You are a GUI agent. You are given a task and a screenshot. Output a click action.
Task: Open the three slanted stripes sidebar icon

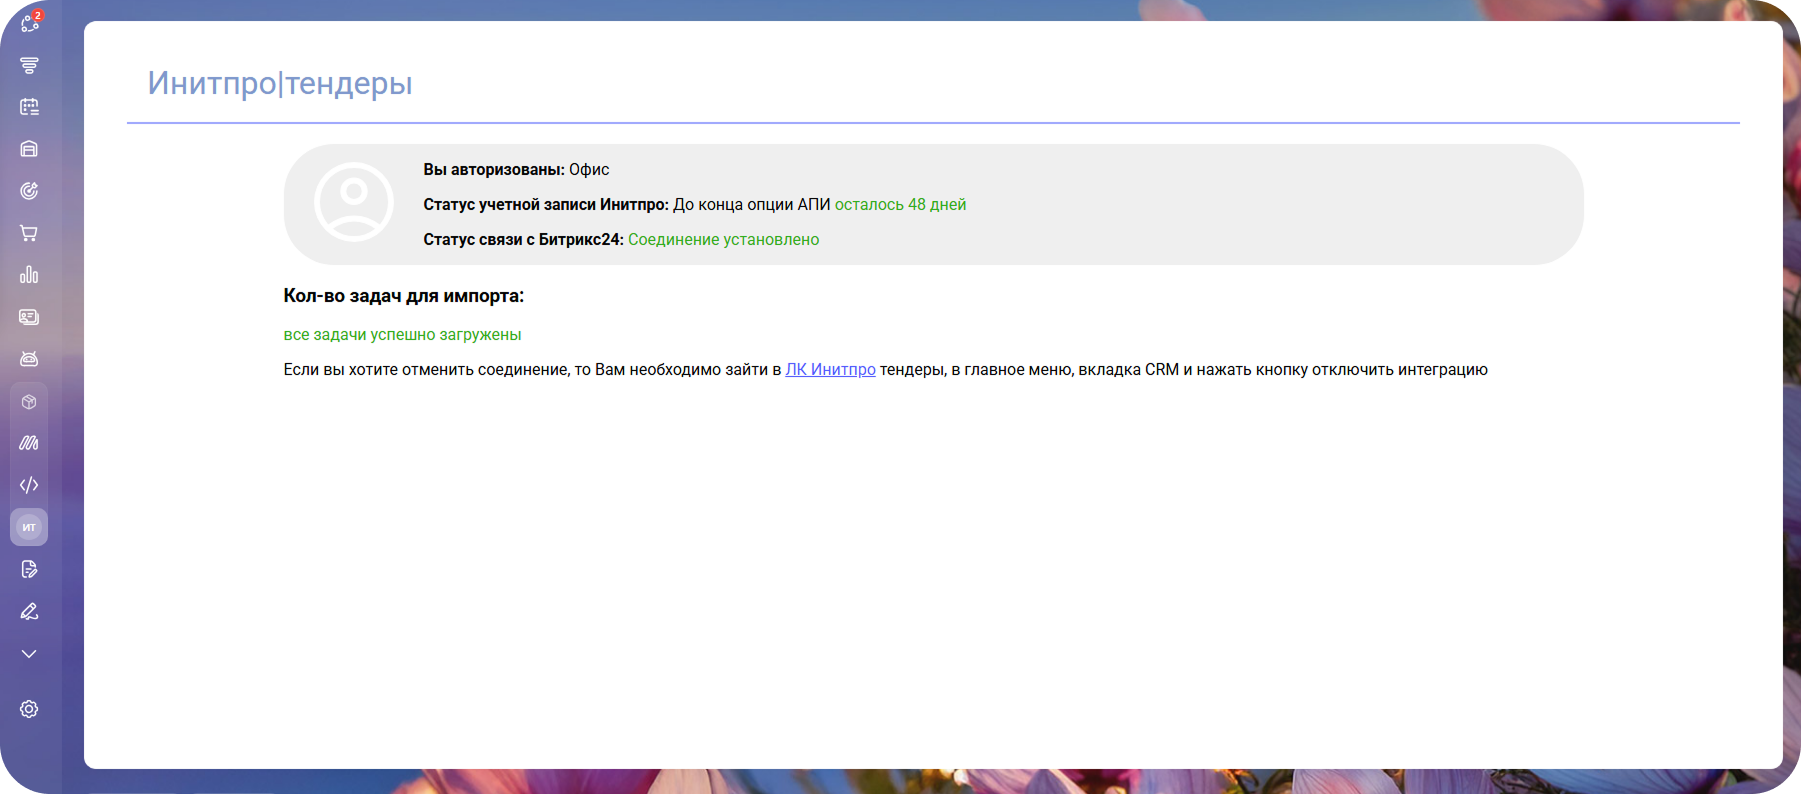point(29,443)
